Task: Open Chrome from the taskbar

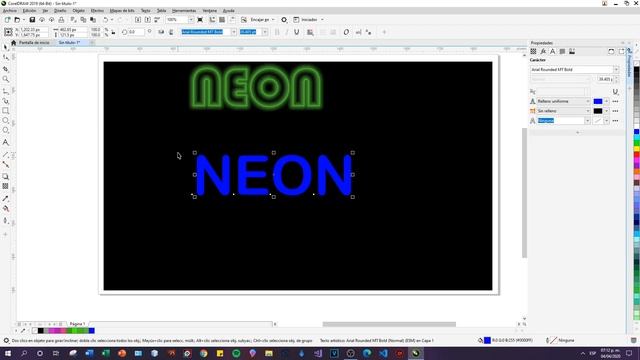Action: (x=203, y=353)
